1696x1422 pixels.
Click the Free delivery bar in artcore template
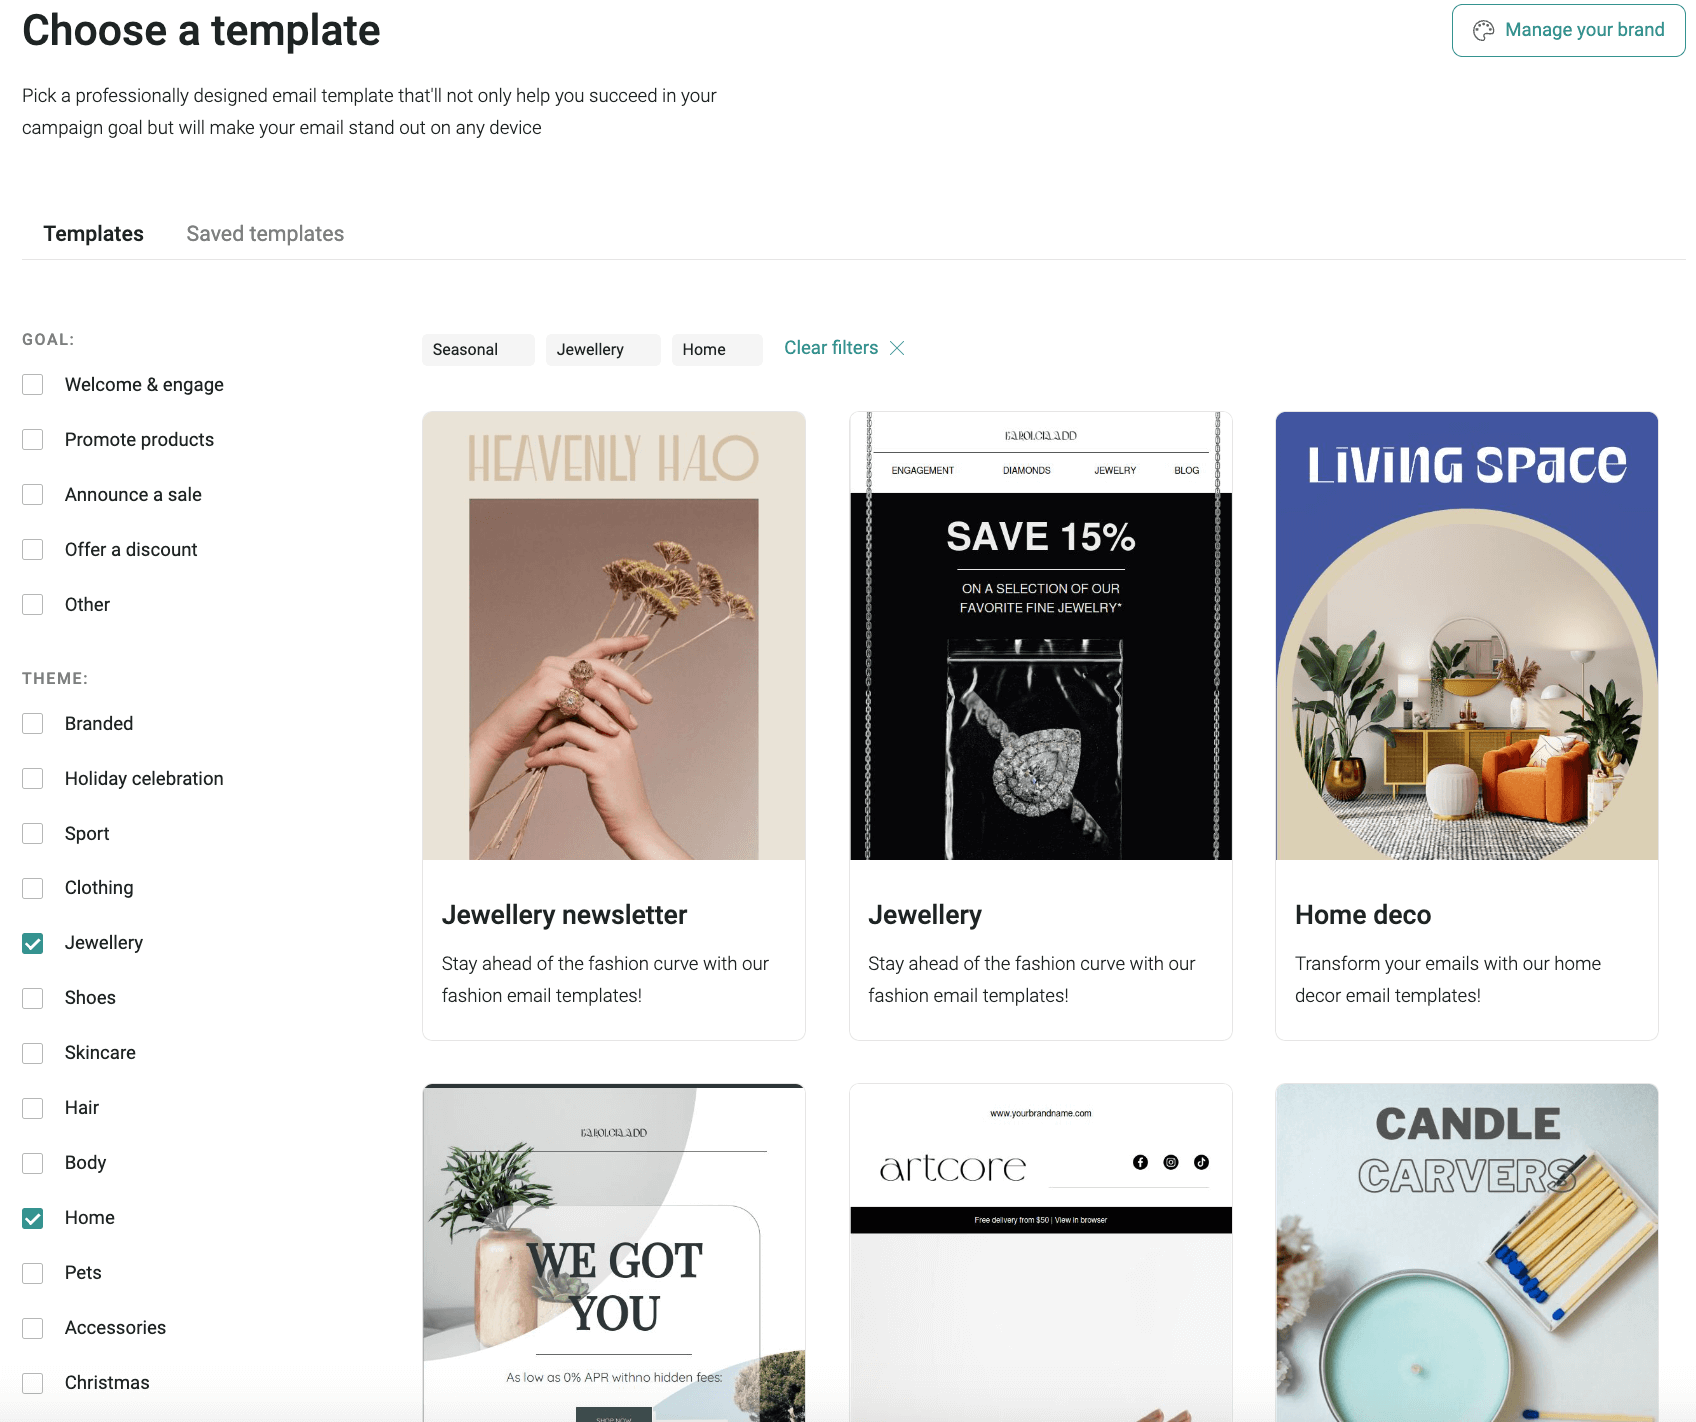tap(1040, 1220)
